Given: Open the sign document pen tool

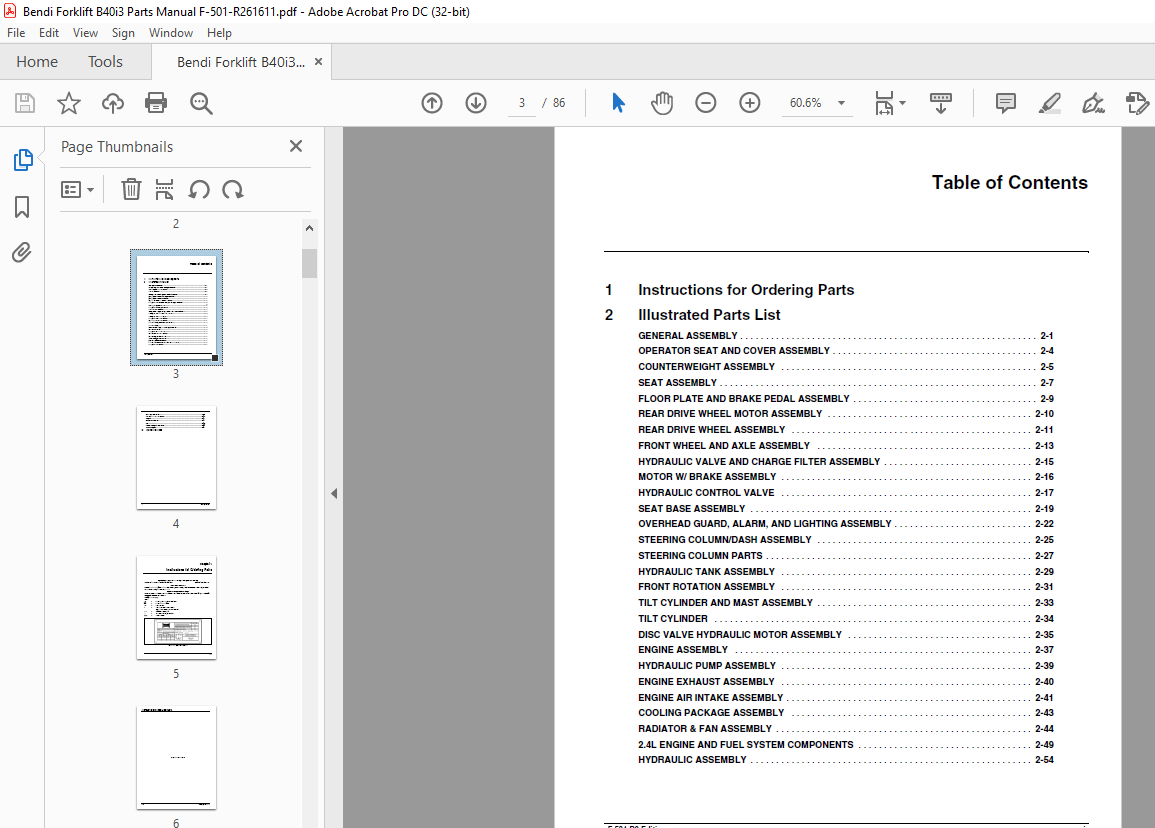Looking at the screenshot, I should [x=1093, y=103].
